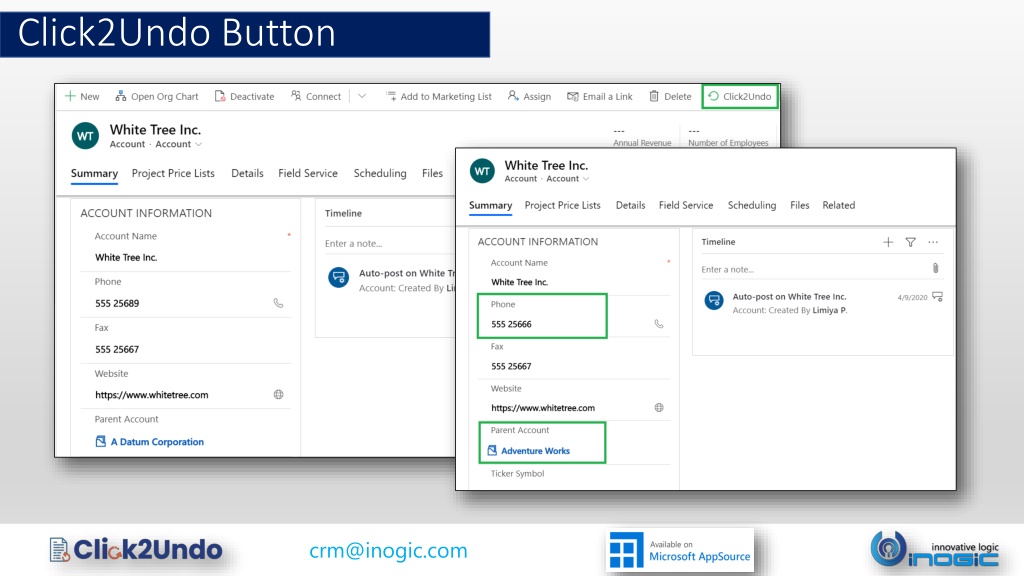Screen dimensions: 1024x576
Task: Click globe icon beside back window website
Action: point(278,394)
